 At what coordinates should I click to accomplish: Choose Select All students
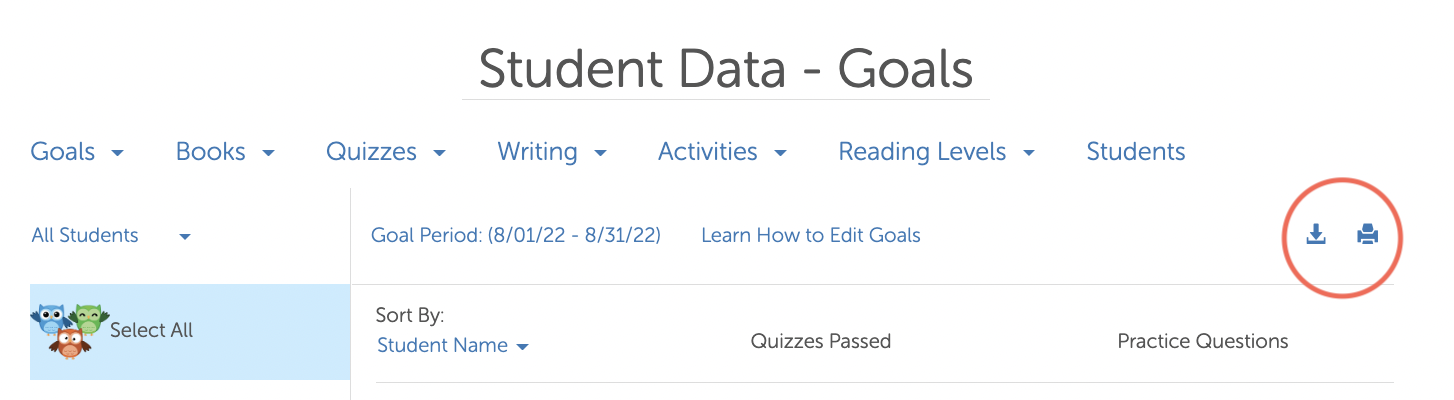[x=152, y=330]
